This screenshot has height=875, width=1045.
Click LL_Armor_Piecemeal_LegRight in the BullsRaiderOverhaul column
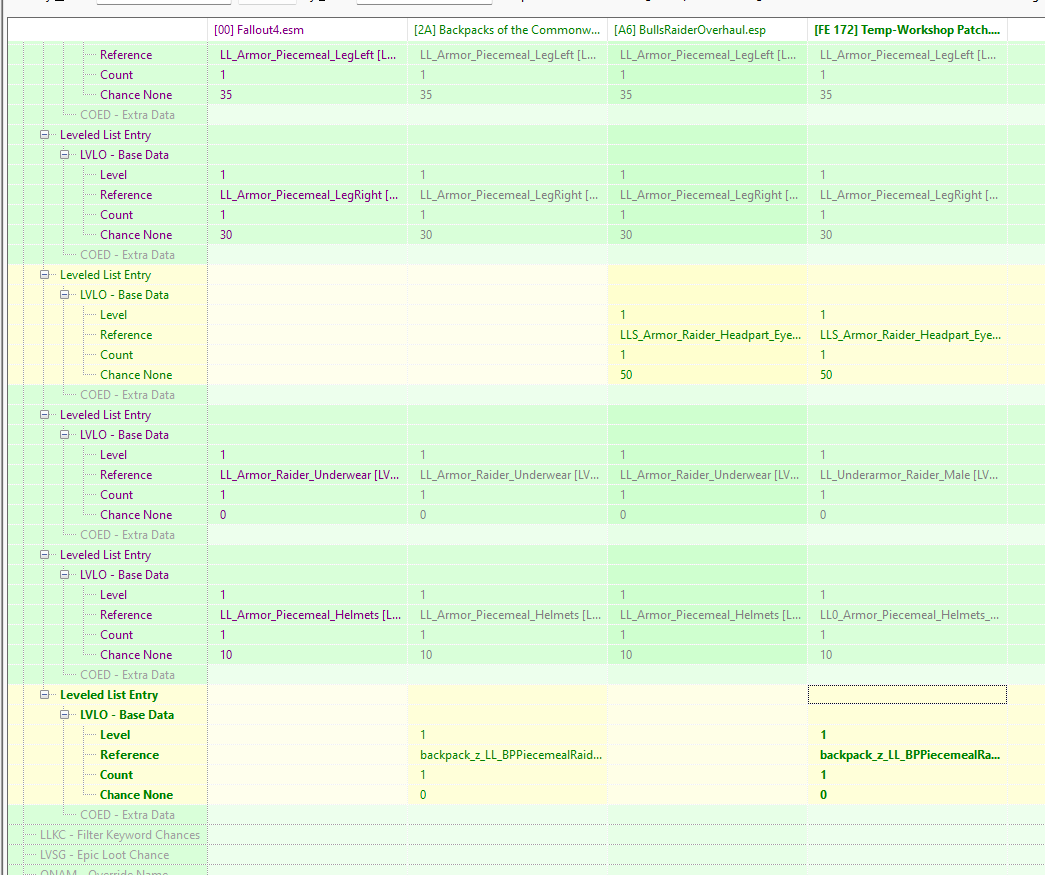[708, 195]
